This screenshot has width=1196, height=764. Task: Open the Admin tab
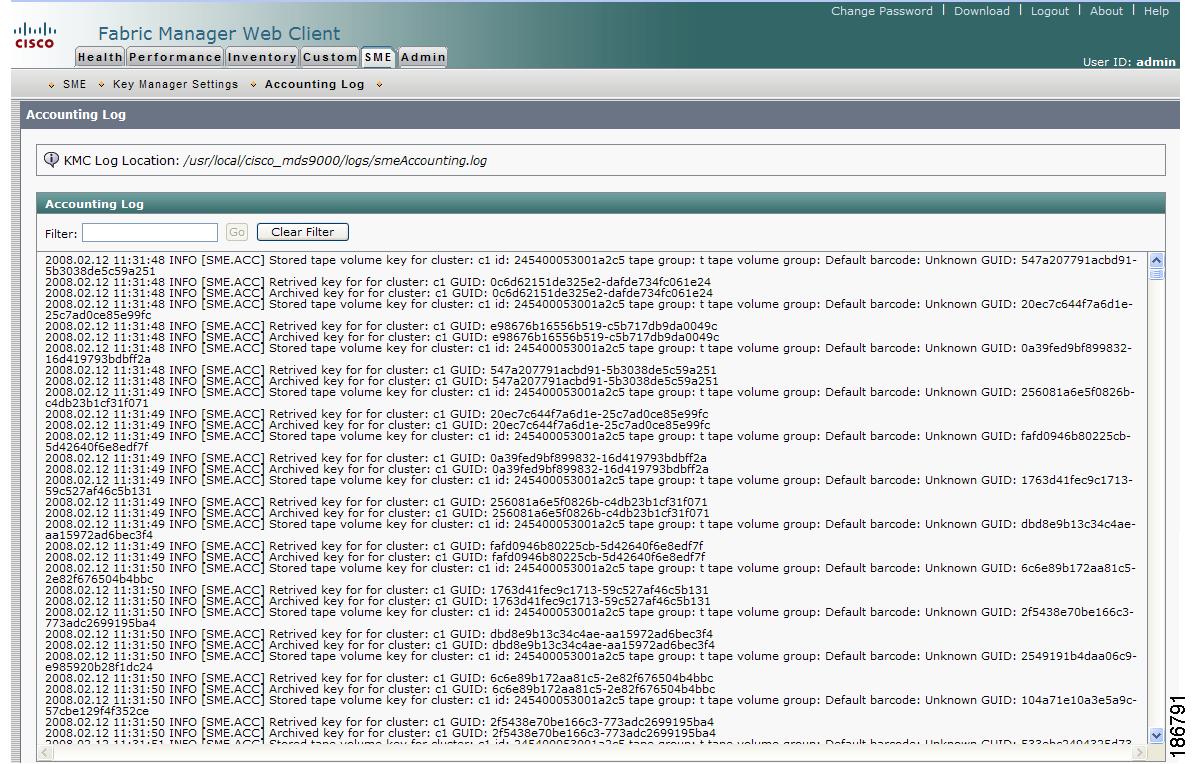point(423,57)
